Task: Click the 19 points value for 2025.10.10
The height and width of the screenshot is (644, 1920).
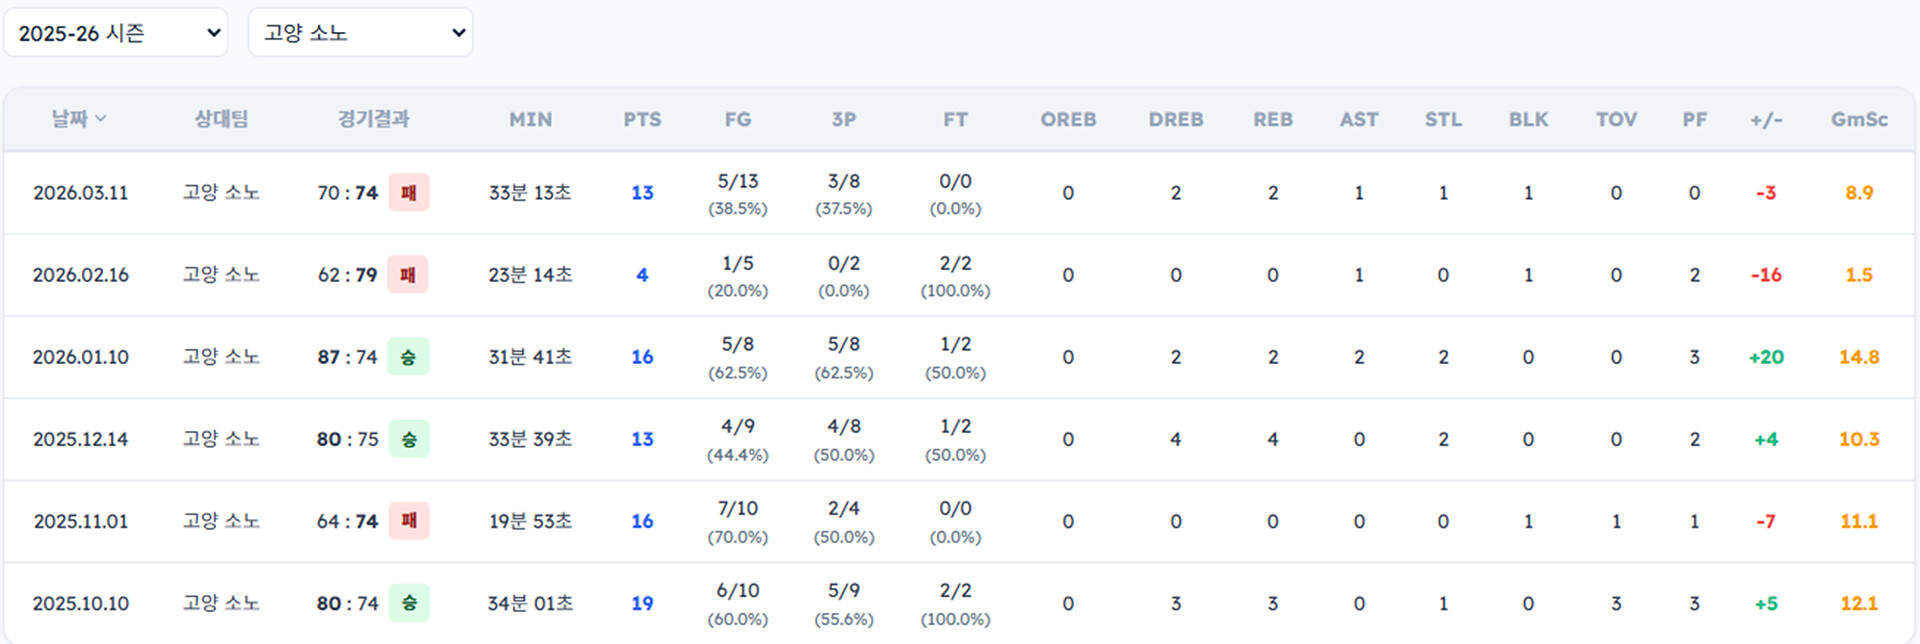Action: point(642,603)
